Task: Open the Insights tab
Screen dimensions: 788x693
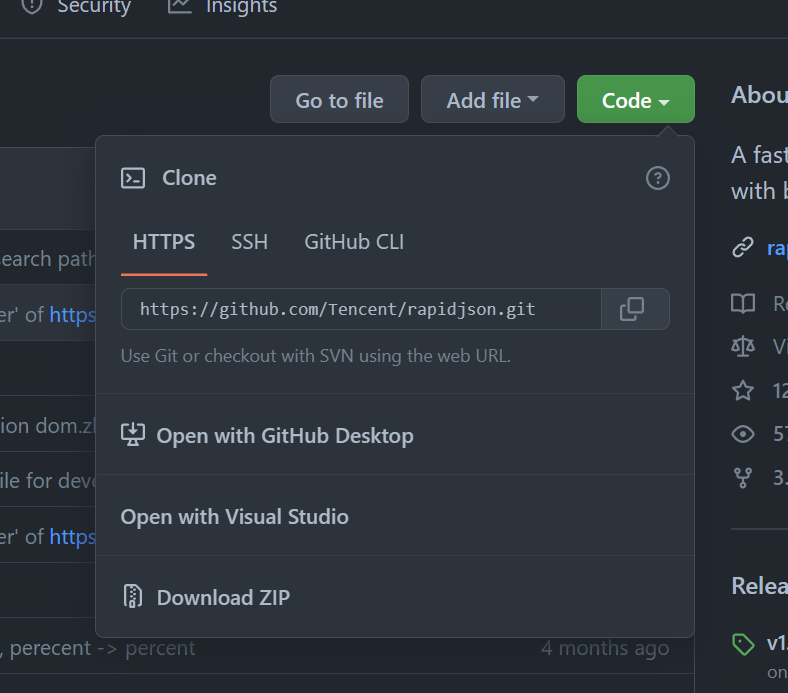Action: (x=222, y=7)
